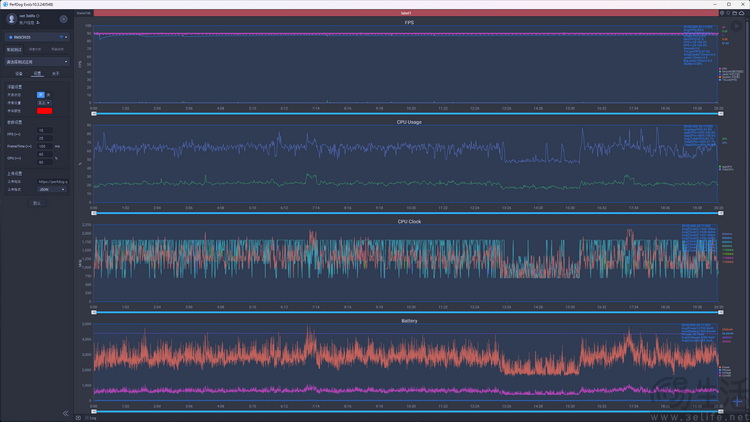
Task: Open the floating window position dropdown
Action: click(x=44, y=103)
